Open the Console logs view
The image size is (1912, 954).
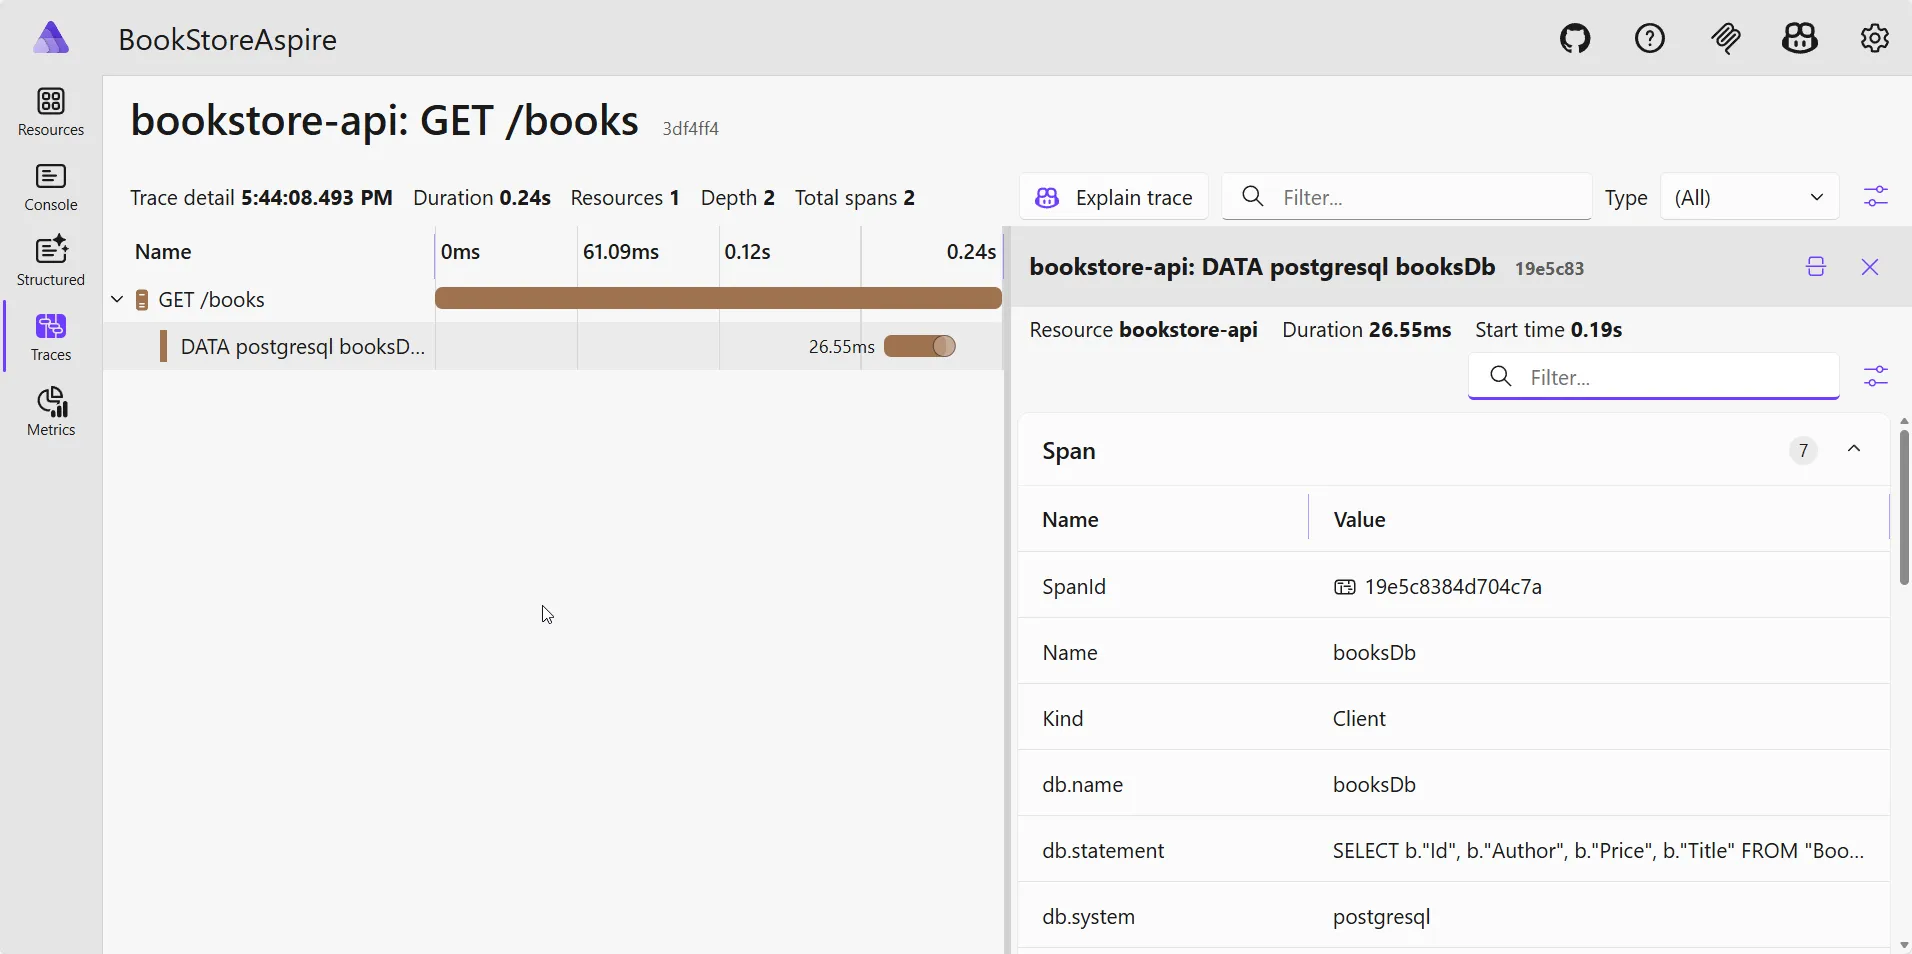(x=50, y=188)
